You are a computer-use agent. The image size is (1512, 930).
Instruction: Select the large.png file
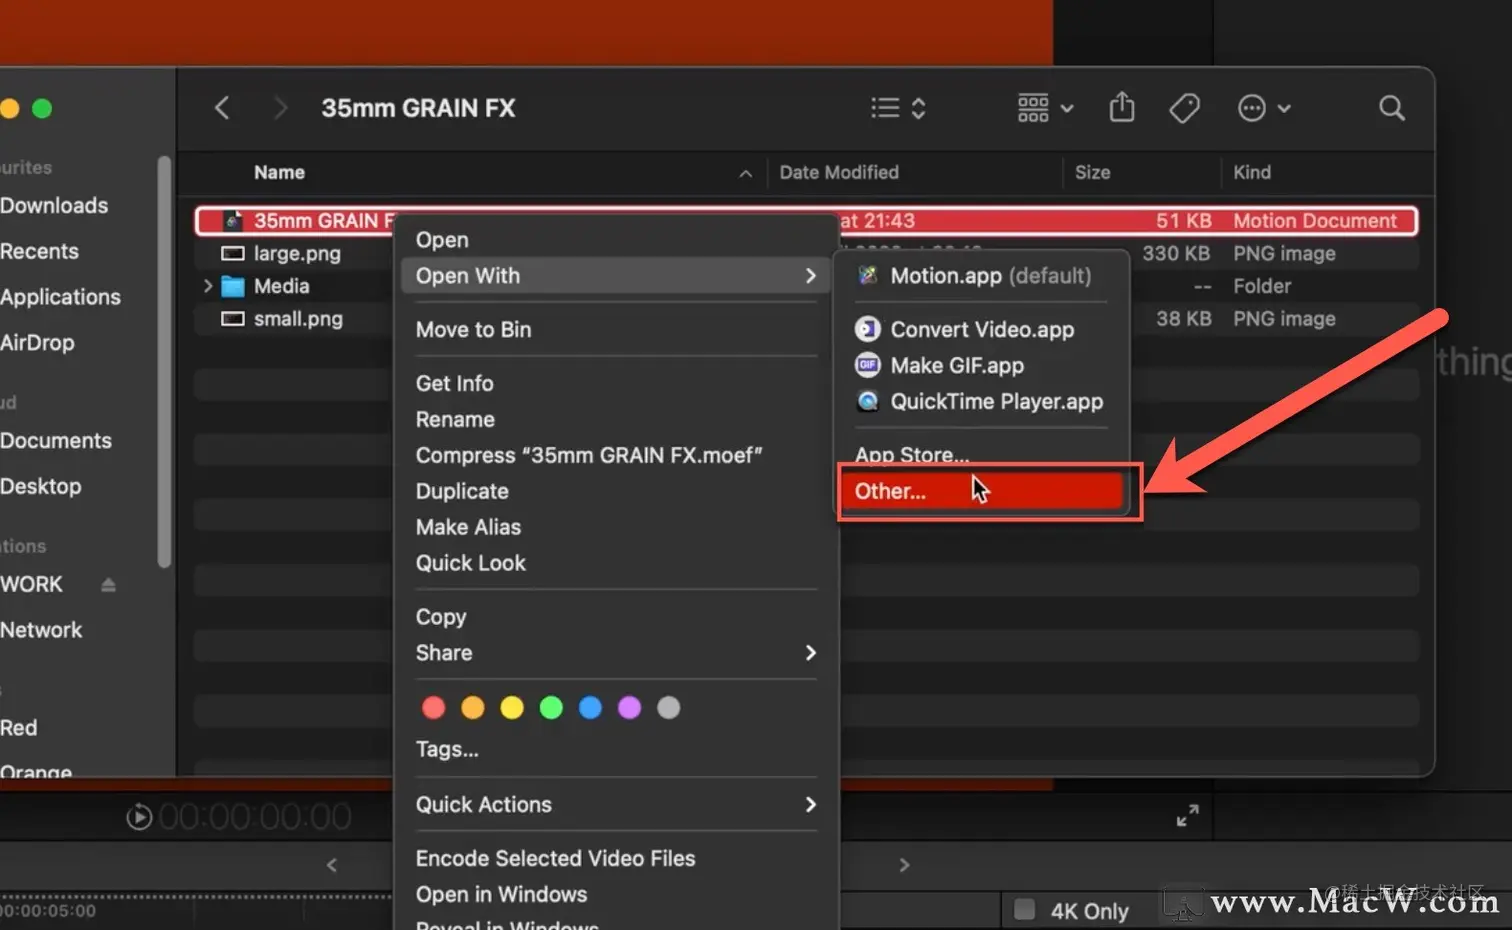pos(297,254)
